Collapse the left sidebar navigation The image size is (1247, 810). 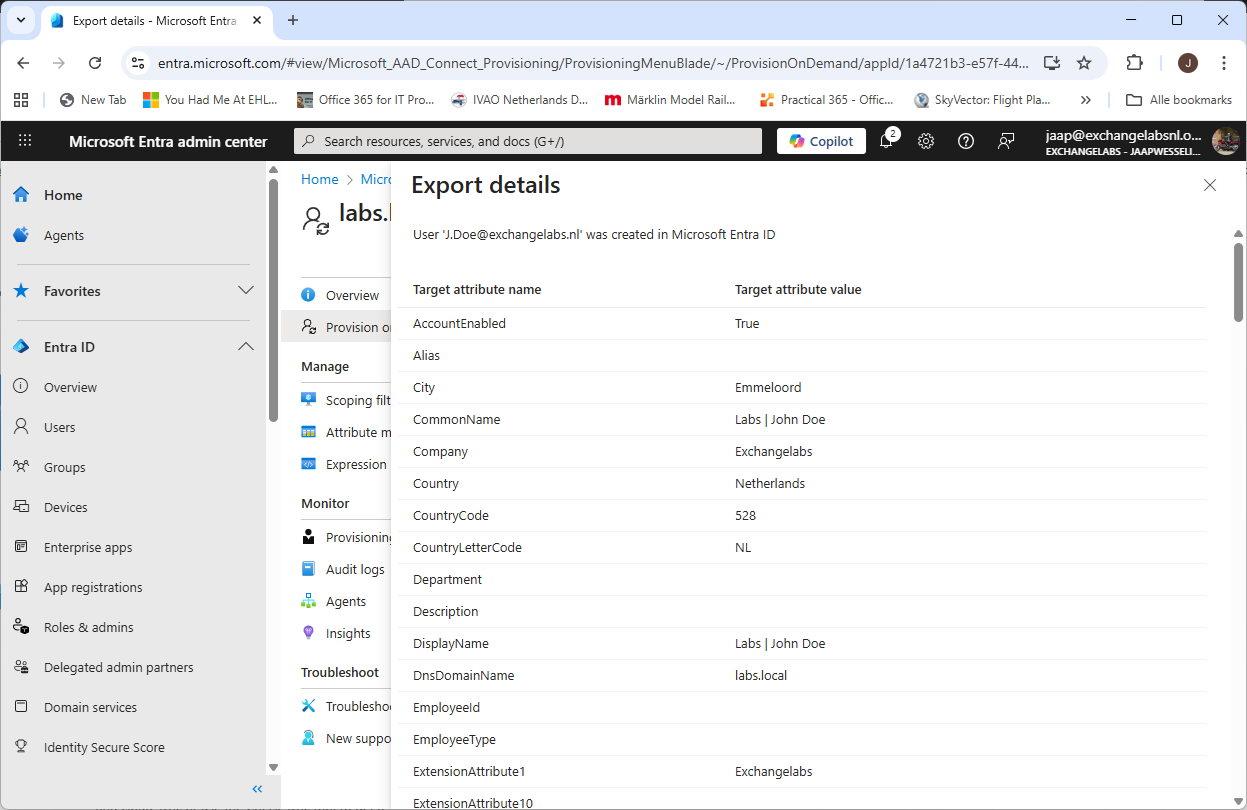tap(257, 788)
